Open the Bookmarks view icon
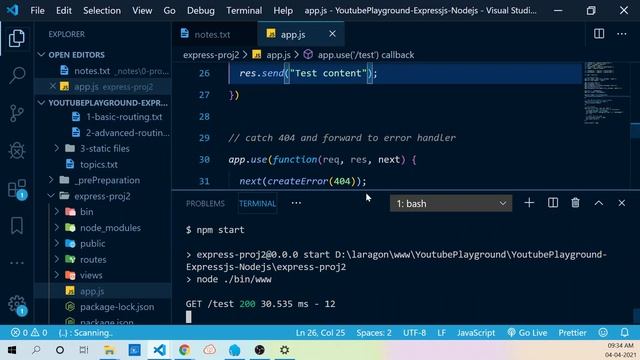The width and height of the screenshot is (640, 360). pos(17,225)
